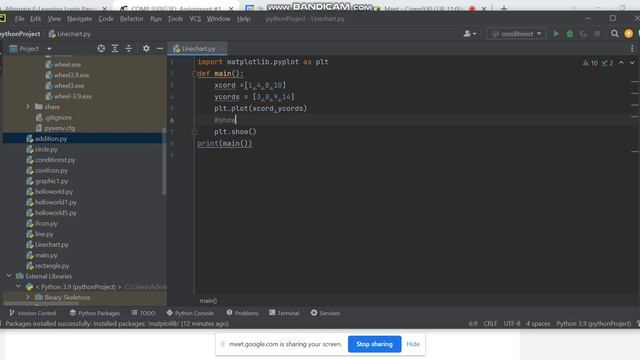Open the Code menu
This screenshot has width=640, height=360.
coord(106,19)
